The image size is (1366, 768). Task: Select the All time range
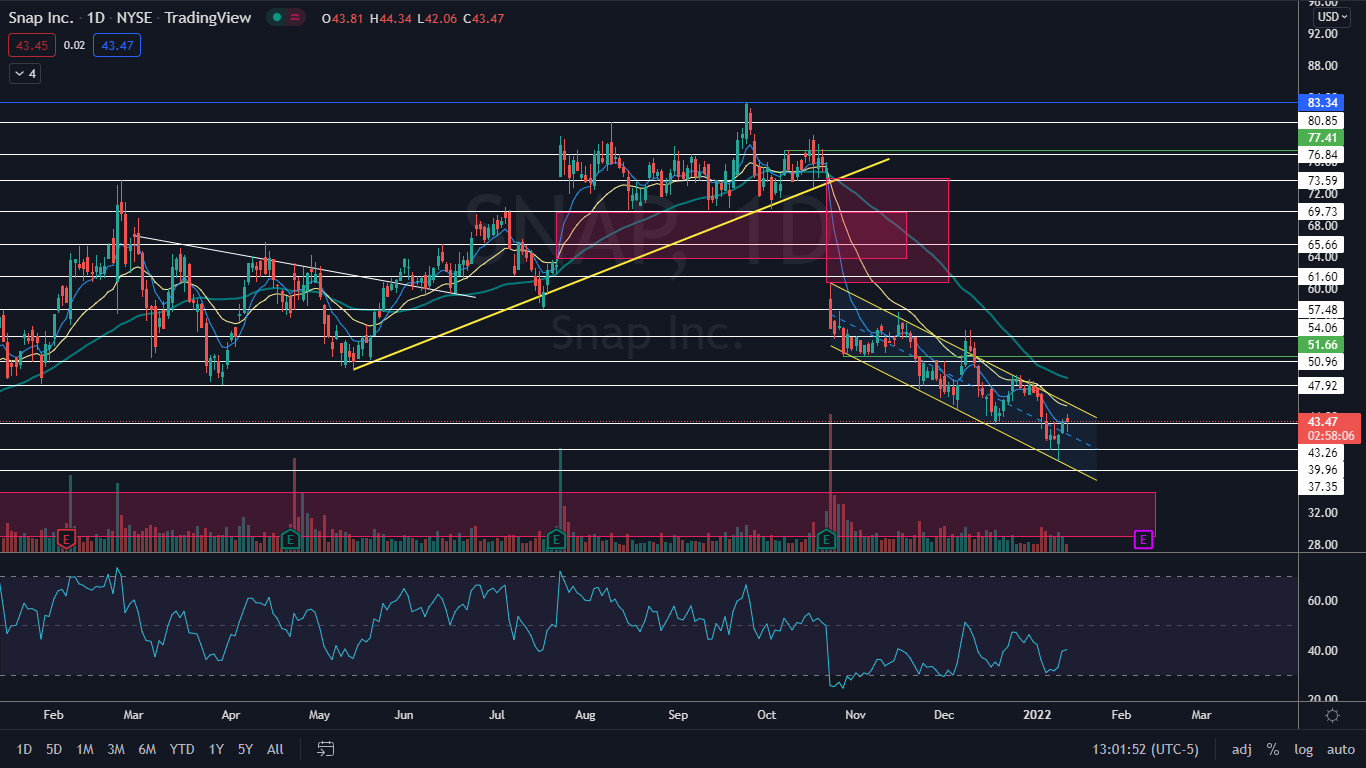pos(276,748)
